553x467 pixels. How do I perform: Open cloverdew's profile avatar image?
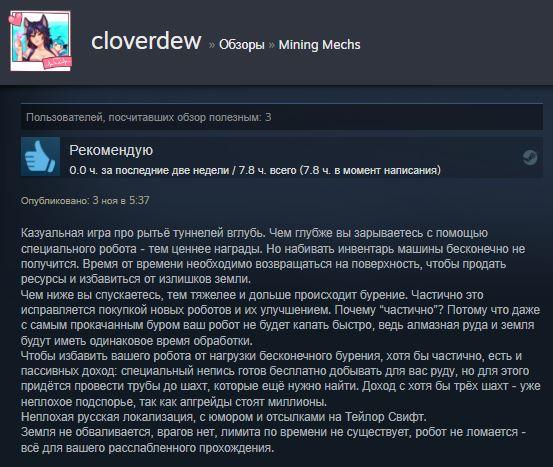[x=41, y=41]
